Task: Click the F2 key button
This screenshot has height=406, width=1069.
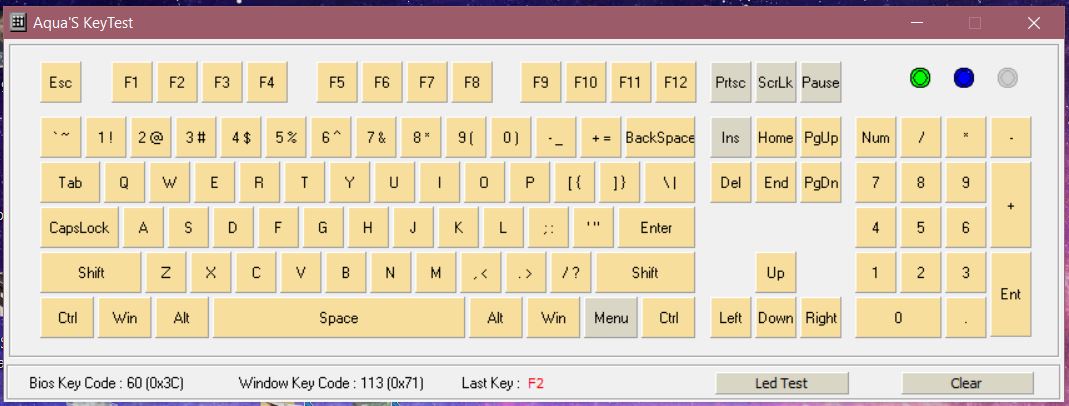Action: click(177, 82)
